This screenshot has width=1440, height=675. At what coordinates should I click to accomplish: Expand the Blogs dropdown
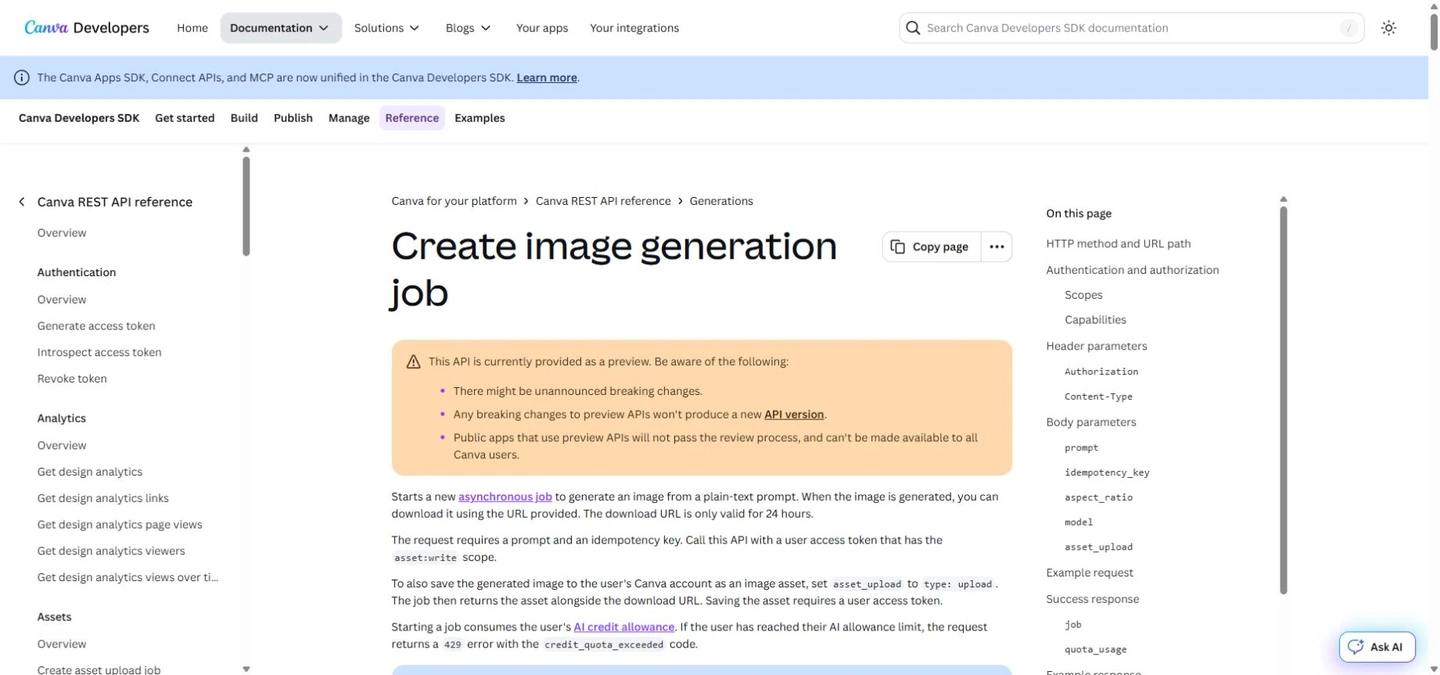[468, 28]
